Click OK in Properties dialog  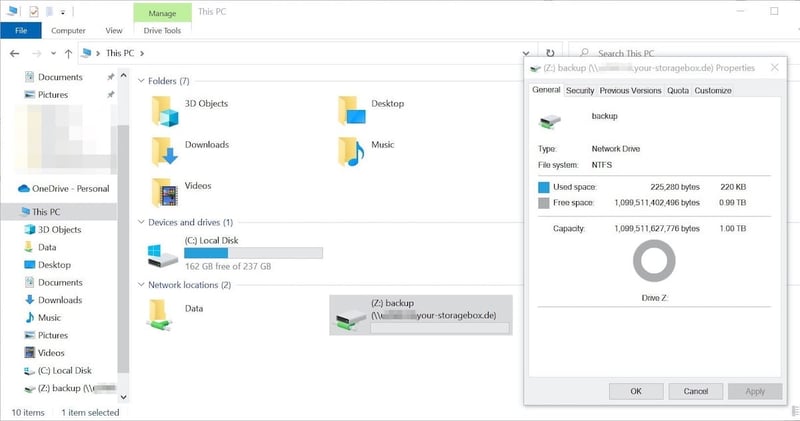pyautogui.click(x=636, y=391)
